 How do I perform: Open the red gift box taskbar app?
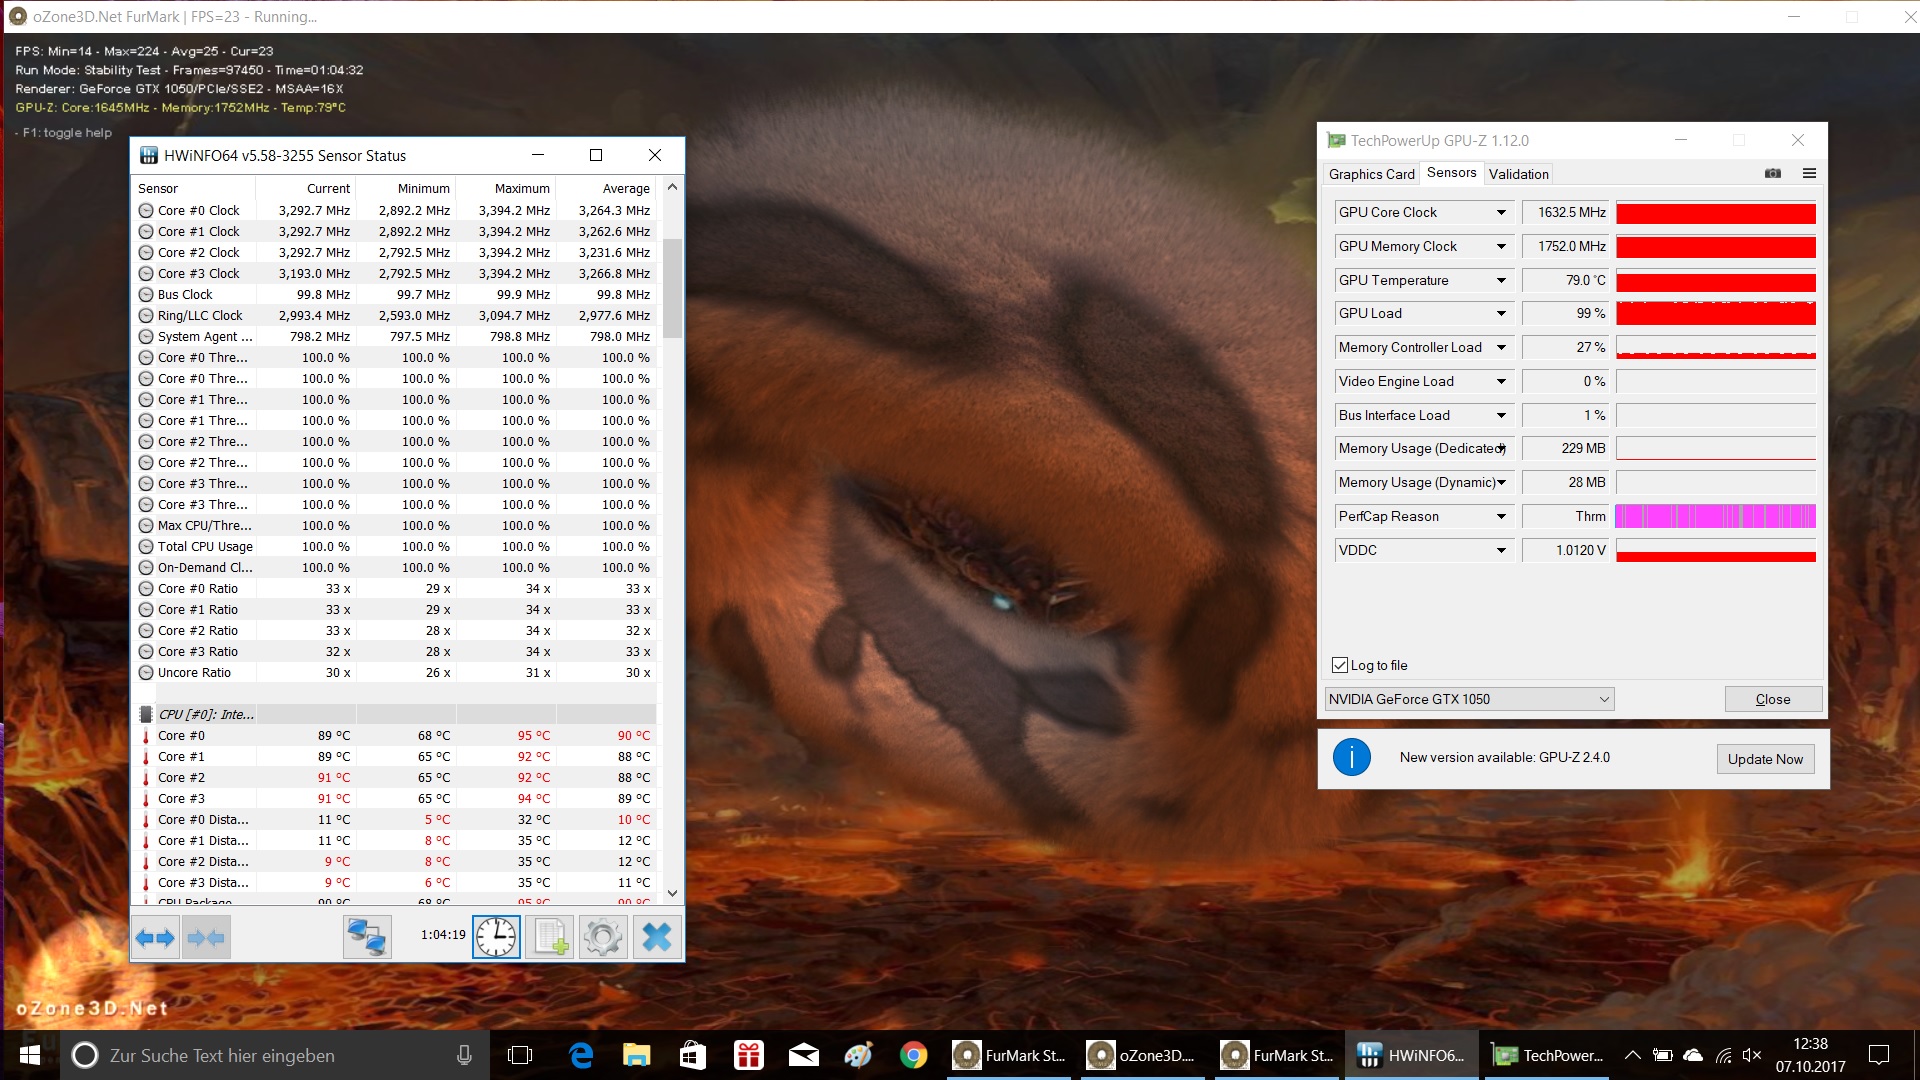point(748,1055)
